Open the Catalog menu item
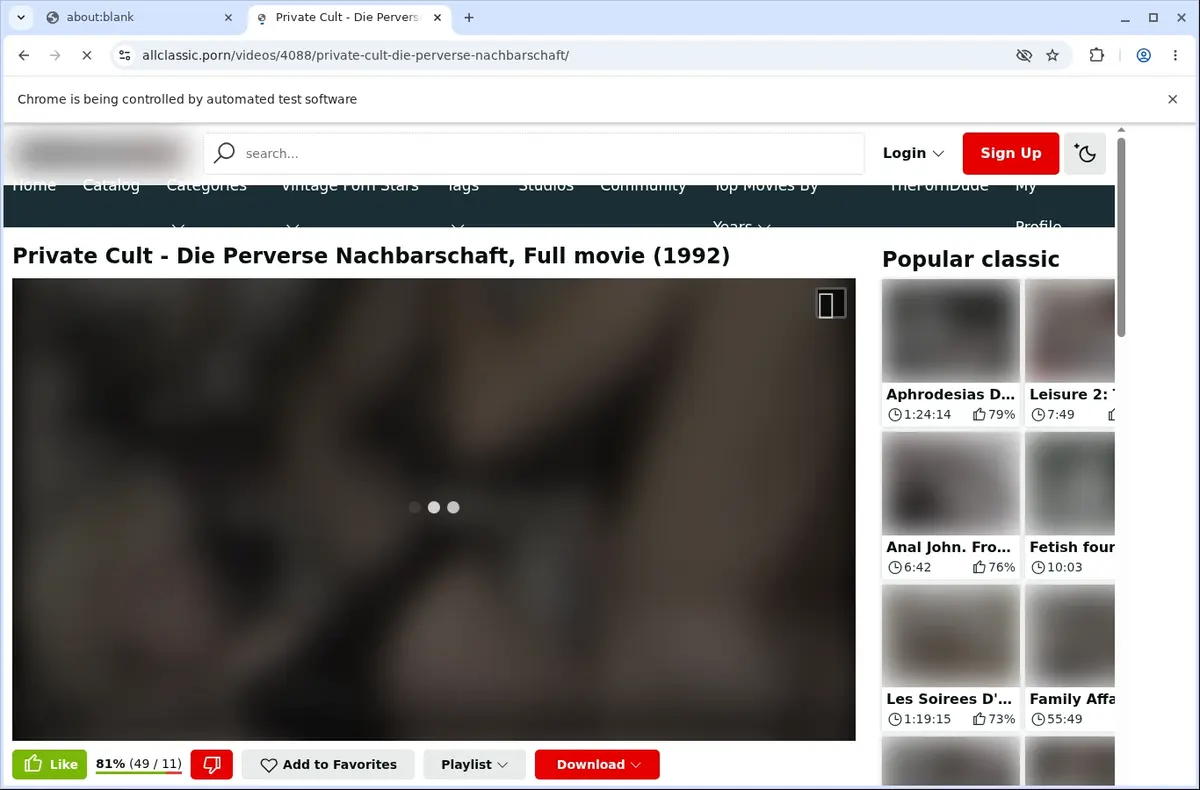This screenshot has height=790, width=1200. [111, 187]
